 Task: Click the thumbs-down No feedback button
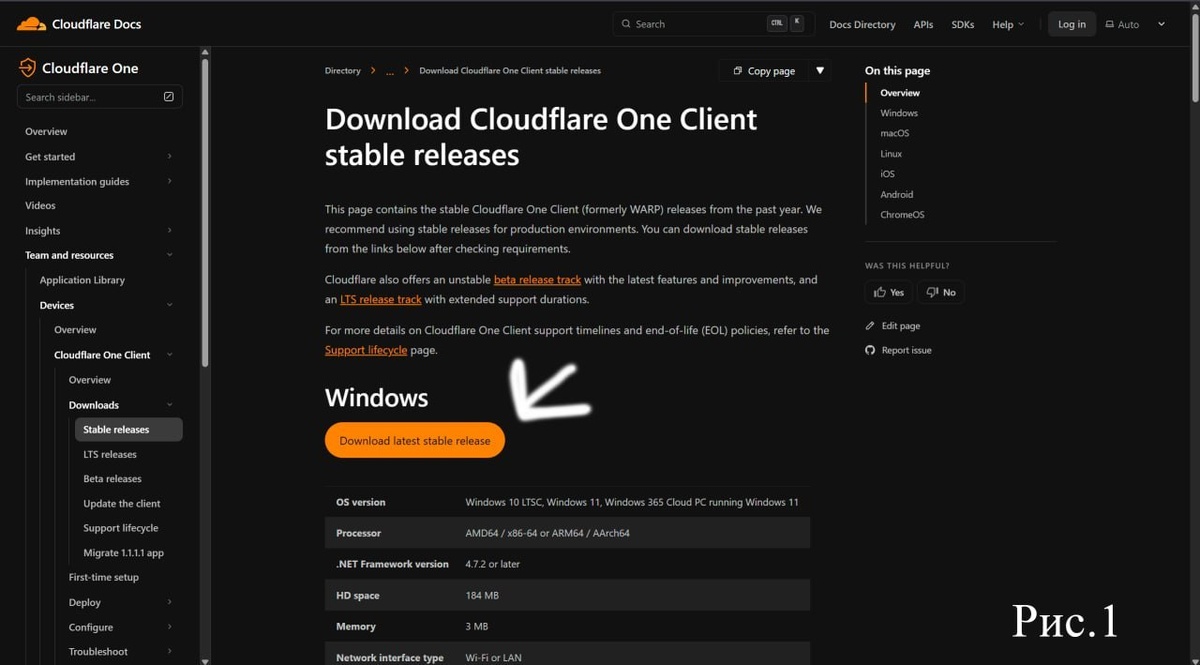click(x=941, y=292)
